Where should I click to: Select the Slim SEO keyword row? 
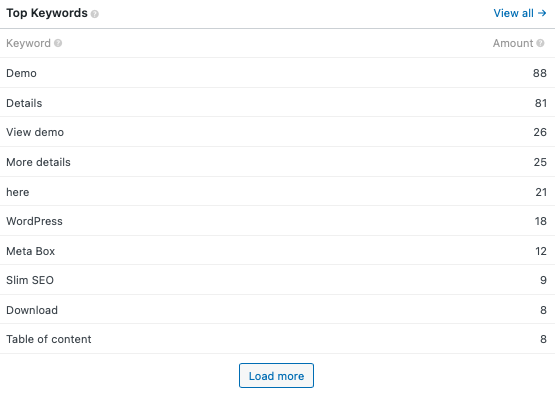278,280
